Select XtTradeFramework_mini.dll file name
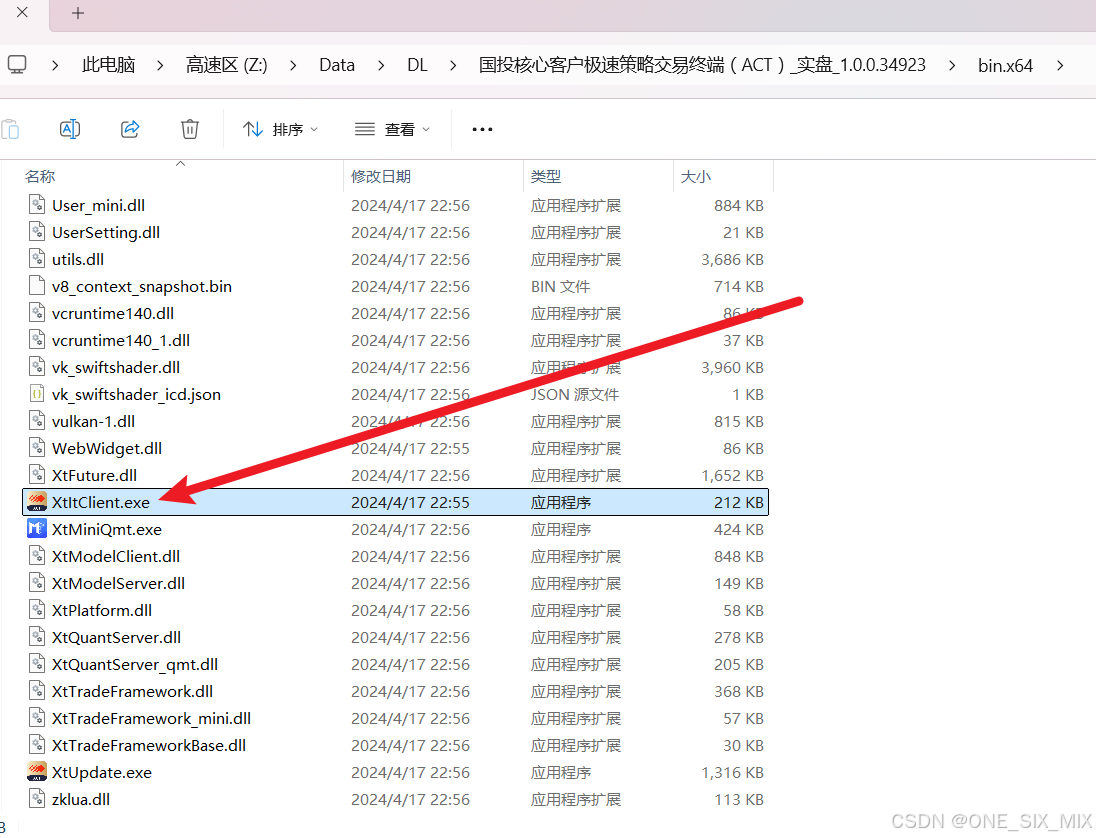This screenshot has width=1096, height=838. (x=151, y=718)
